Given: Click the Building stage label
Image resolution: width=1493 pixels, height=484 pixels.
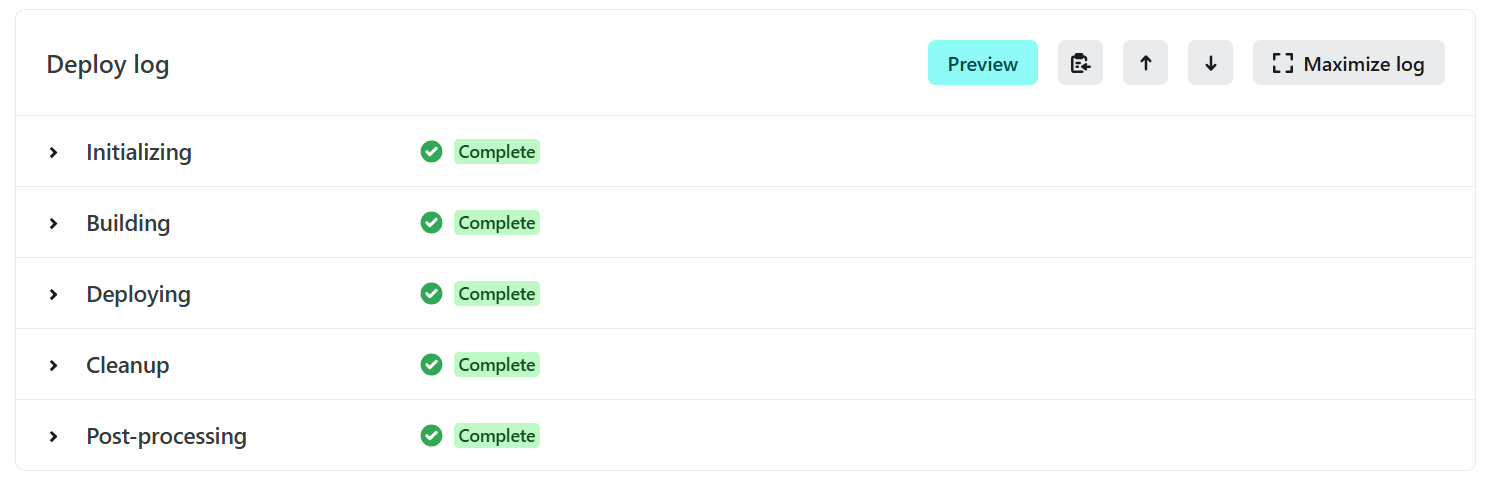Looking at the screenshot, I should pos(128,223).
